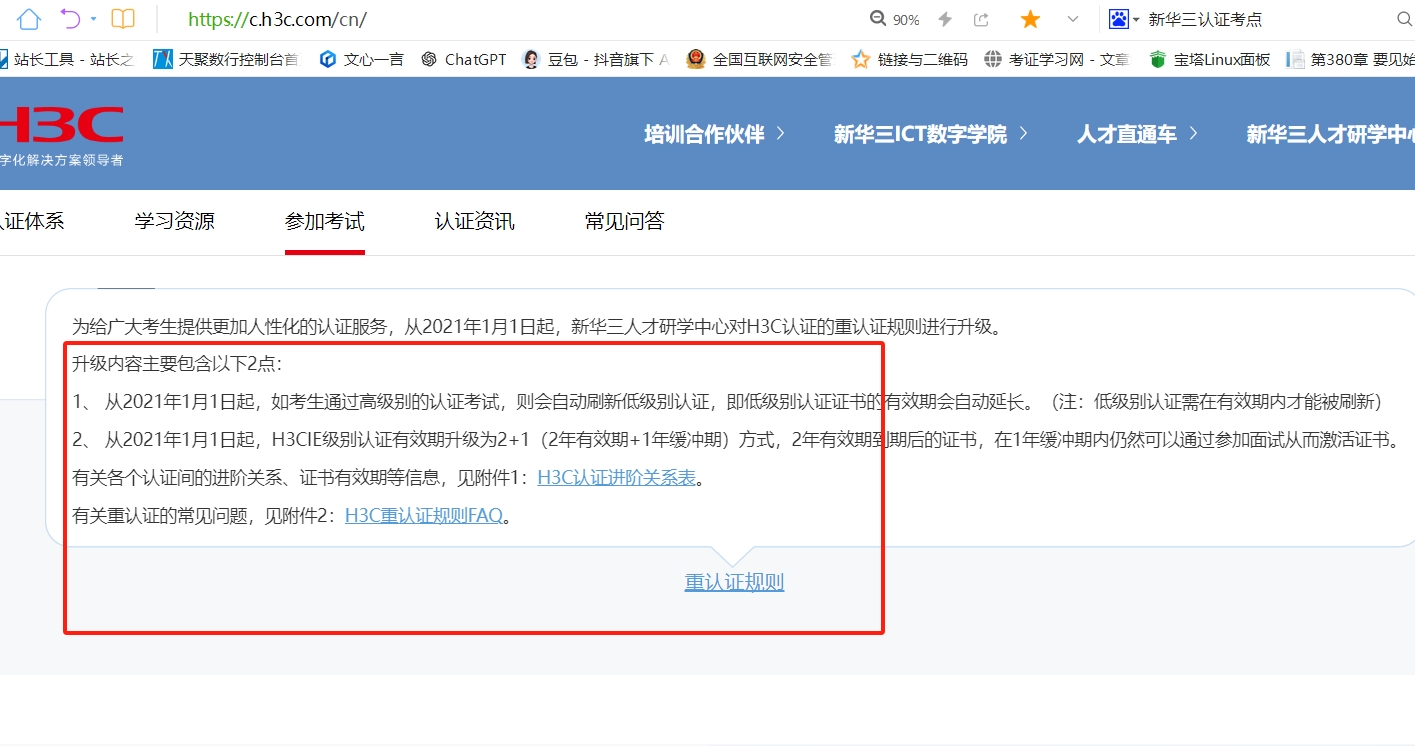This screenshot has width=1415, height=746.
Task: Switch to the 认证资讯 tab
Action: point(475,221)
